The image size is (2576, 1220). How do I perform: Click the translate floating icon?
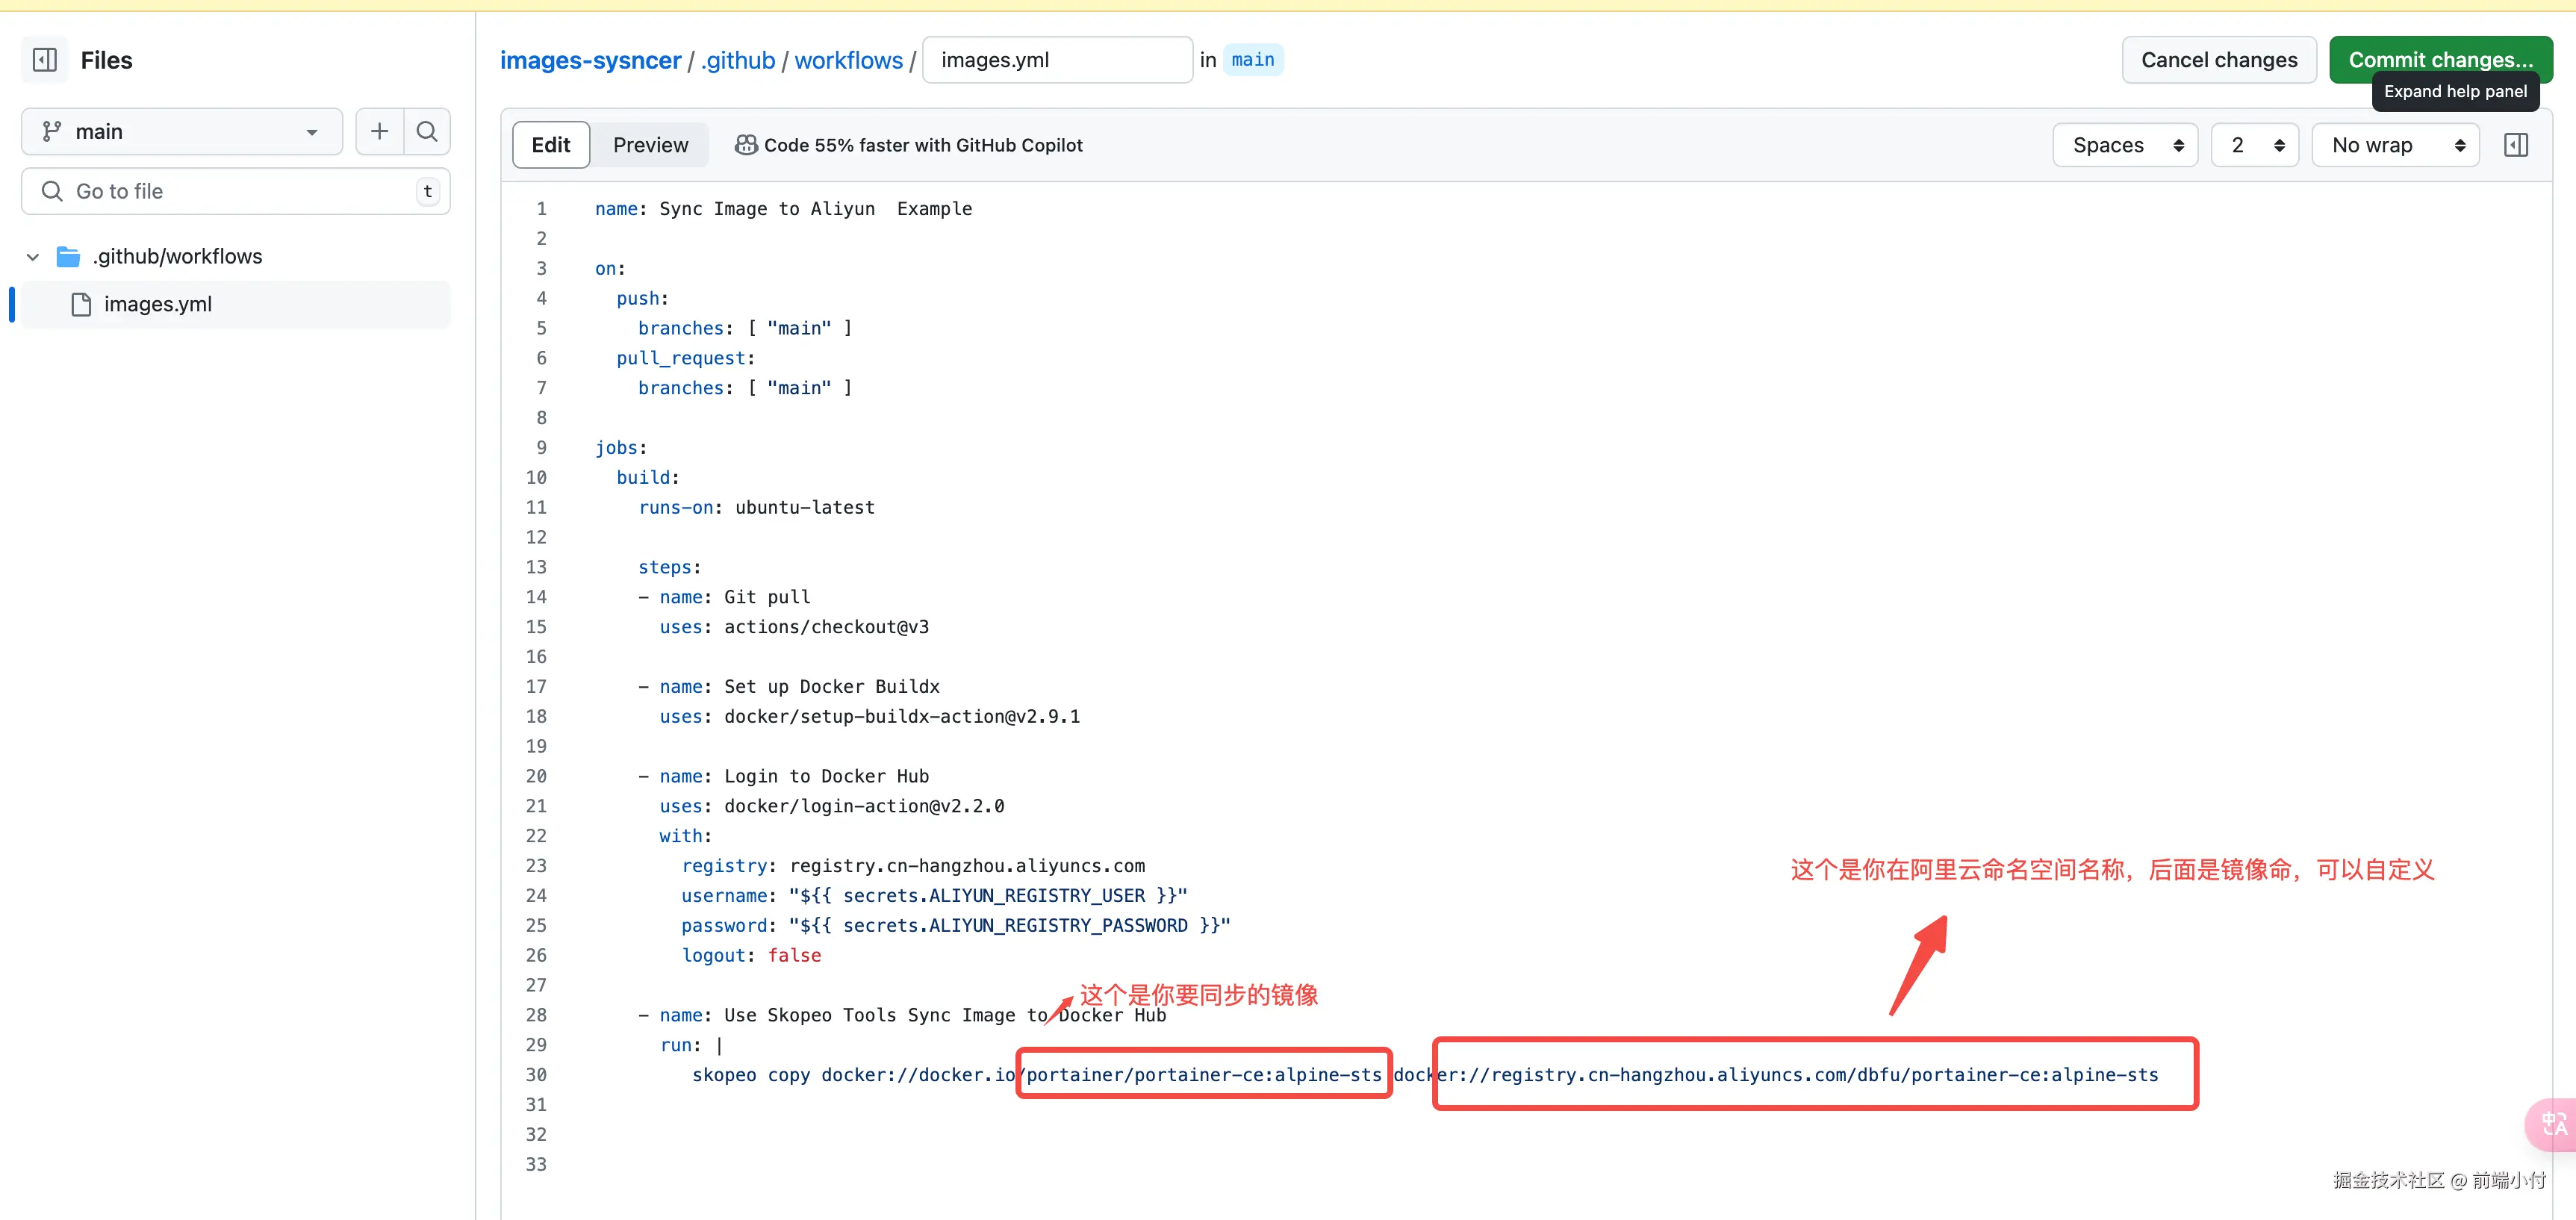[x=2553, y=1124]
